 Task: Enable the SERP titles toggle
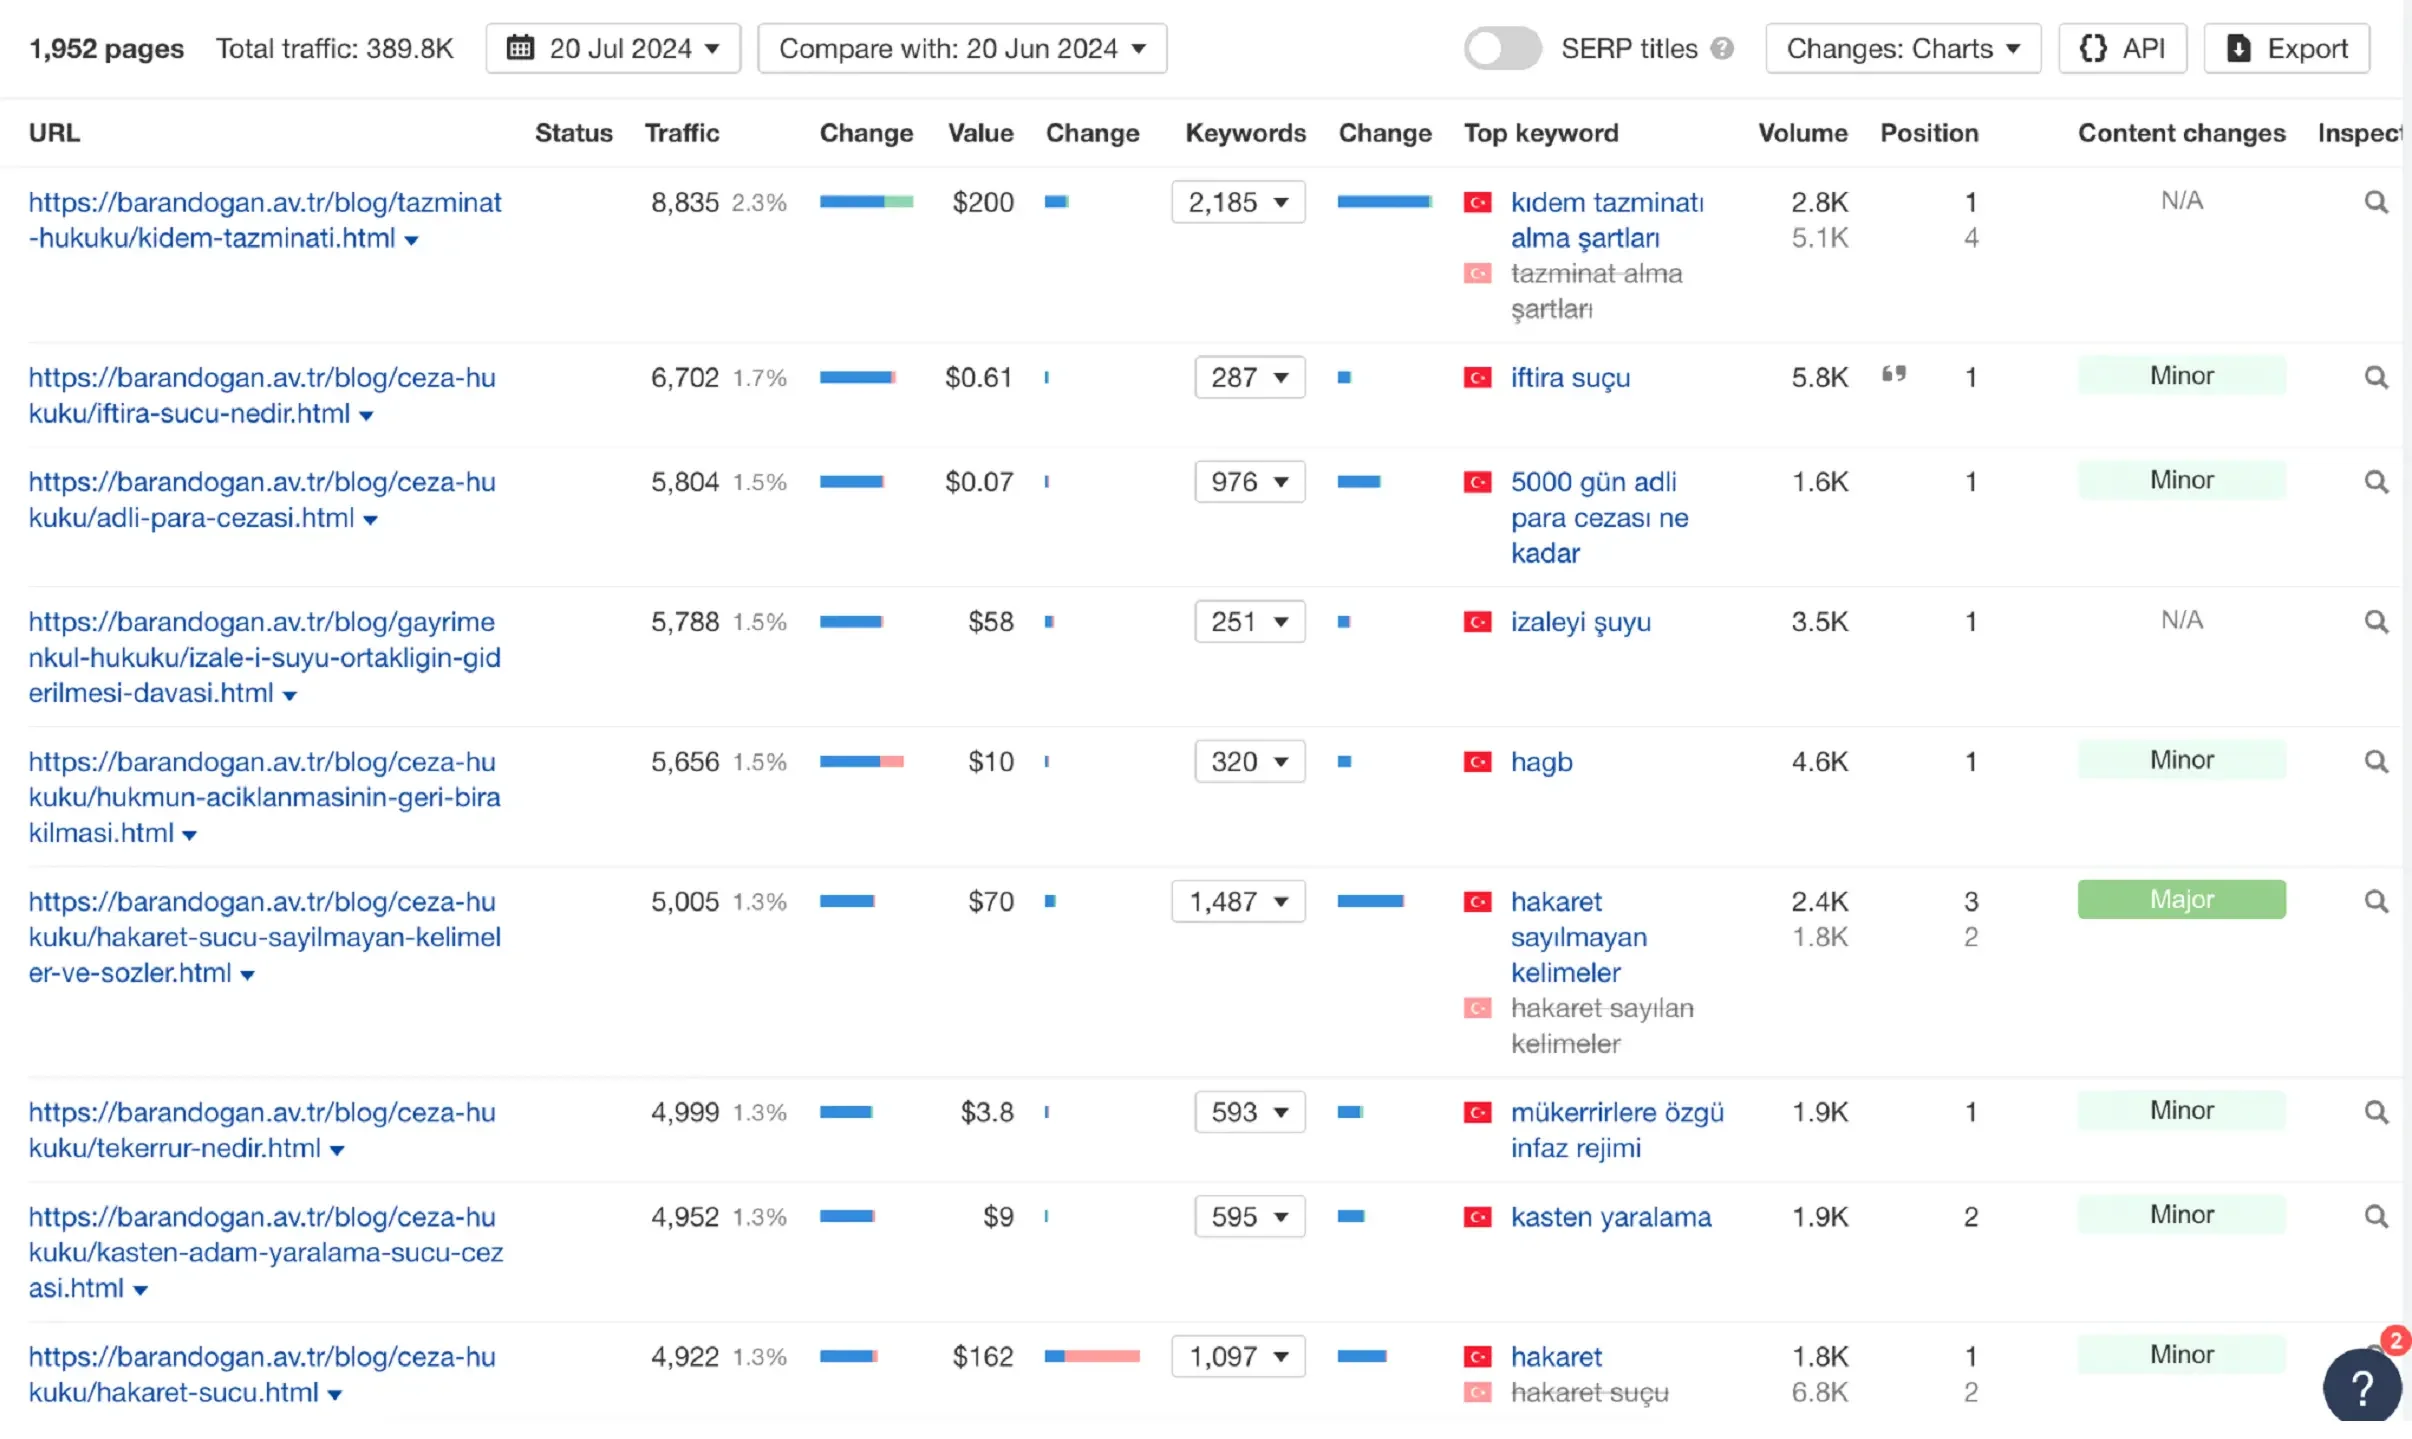(1502, 49)
